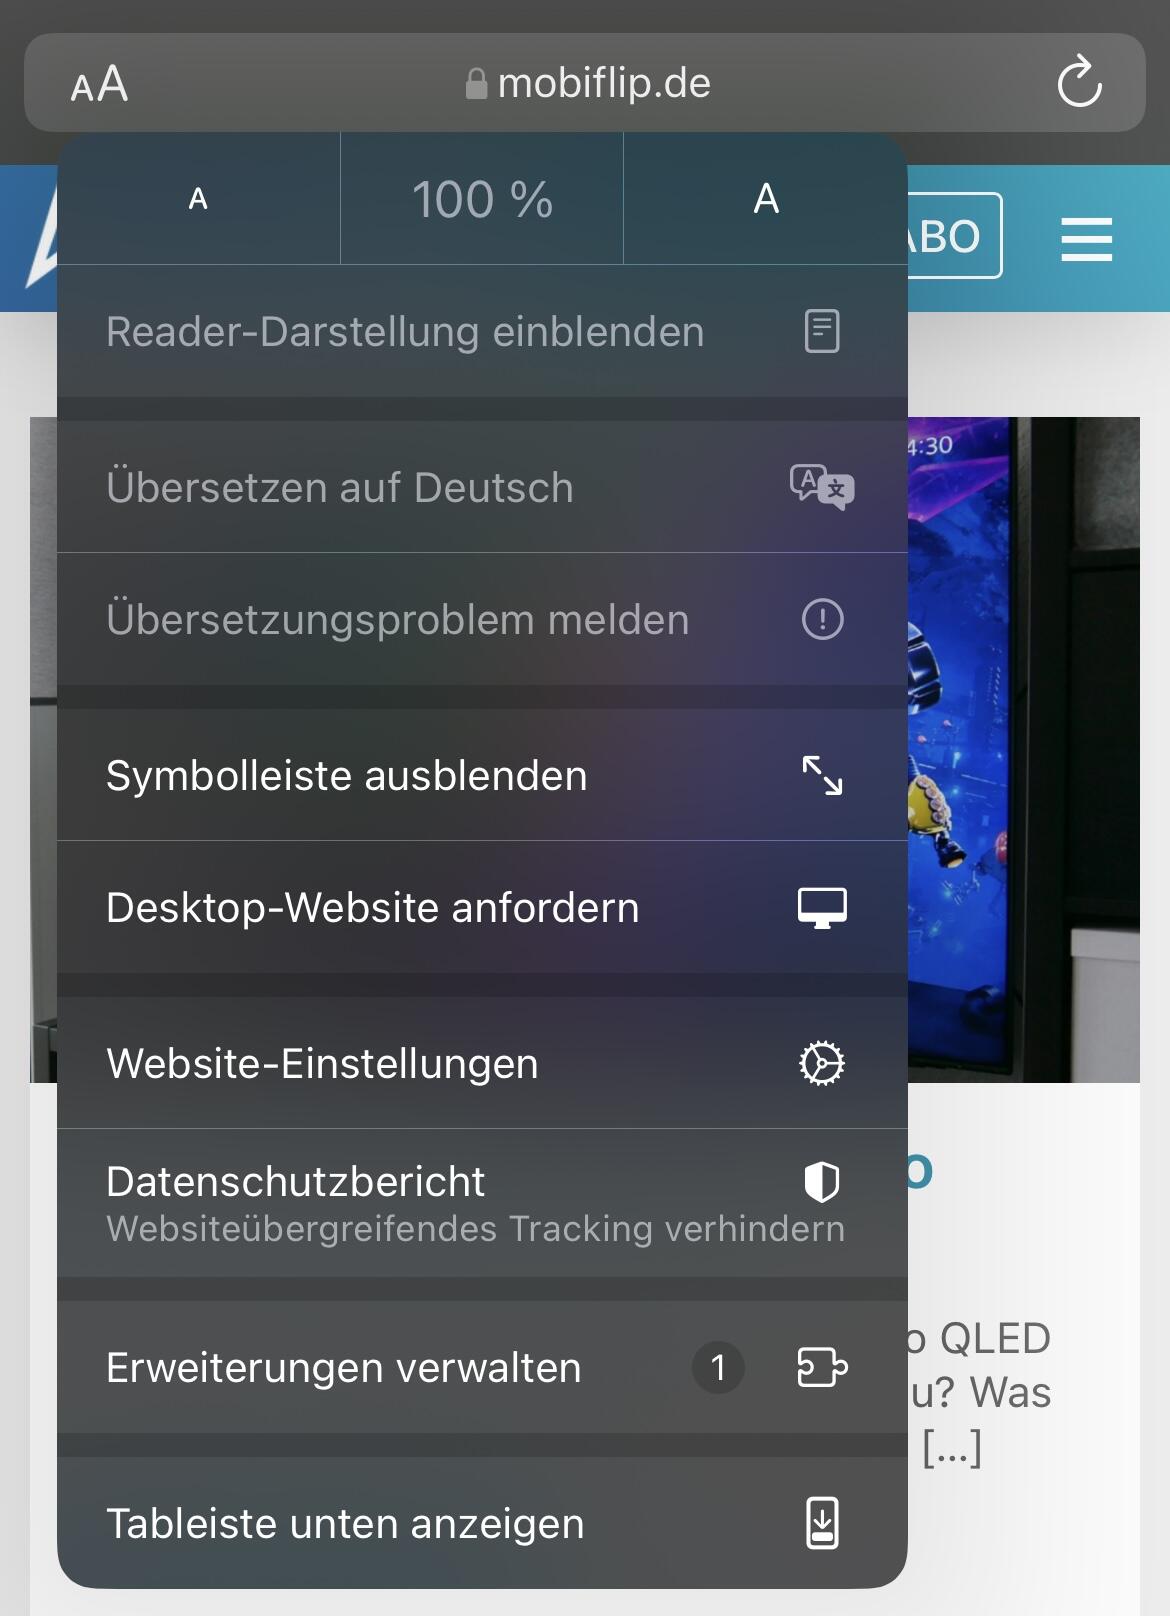
Task: Select Übersetzungsproblem melden
Action: [x=398, y=620]
